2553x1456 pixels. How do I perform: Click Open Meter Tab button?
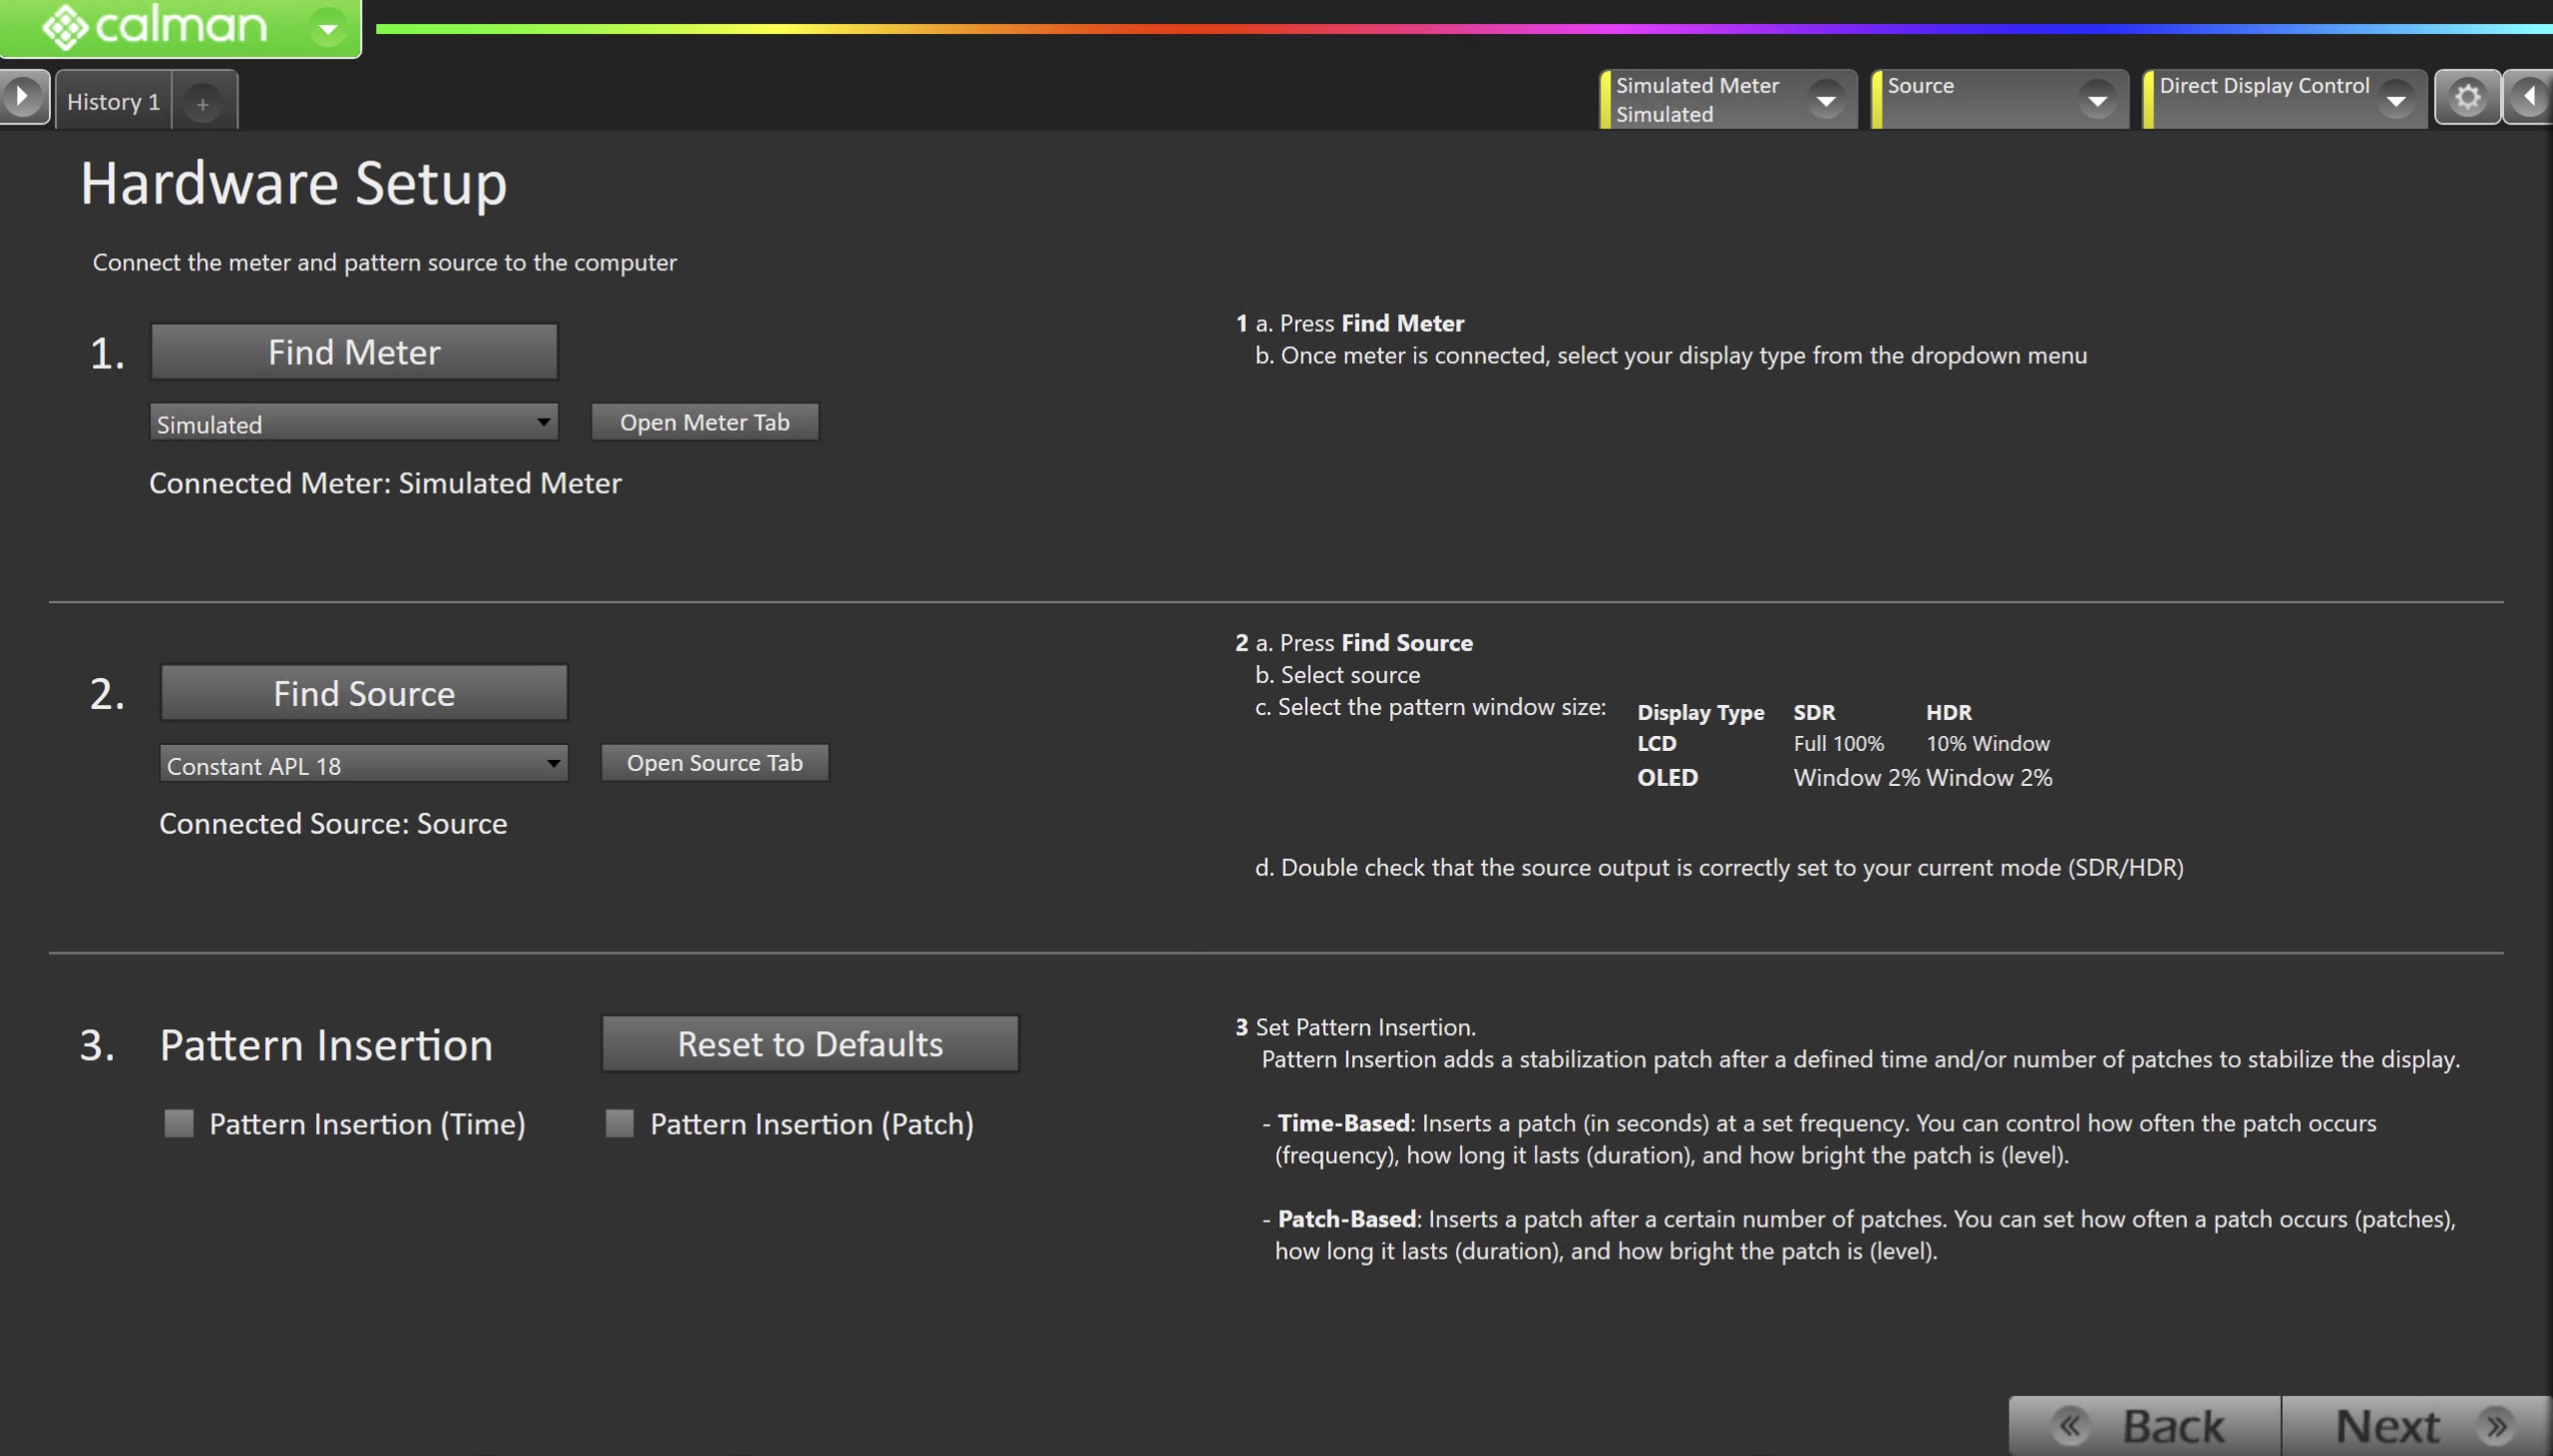click(704, 422)
